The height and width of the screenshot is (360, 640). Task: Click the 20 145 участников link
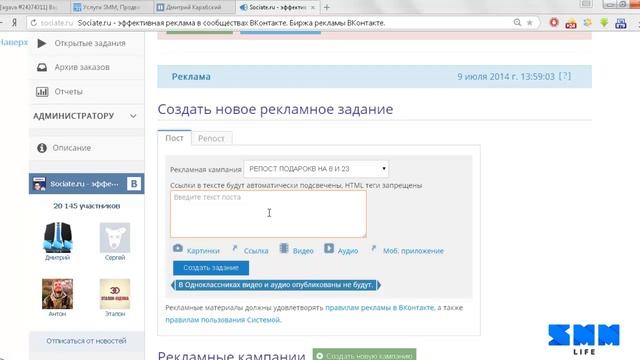[87, 206]
